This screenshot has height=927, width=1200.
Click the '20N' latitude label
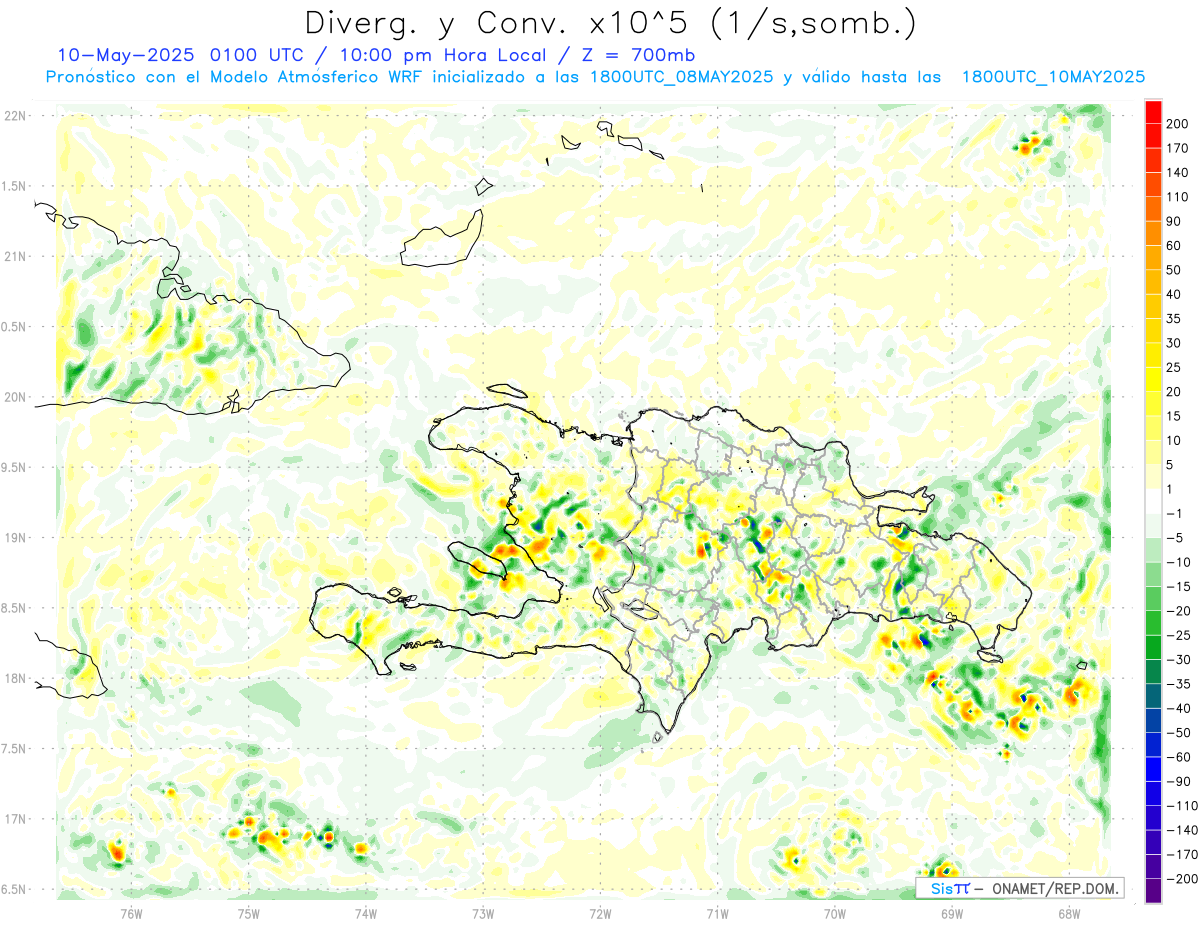(x=15, y=397)
